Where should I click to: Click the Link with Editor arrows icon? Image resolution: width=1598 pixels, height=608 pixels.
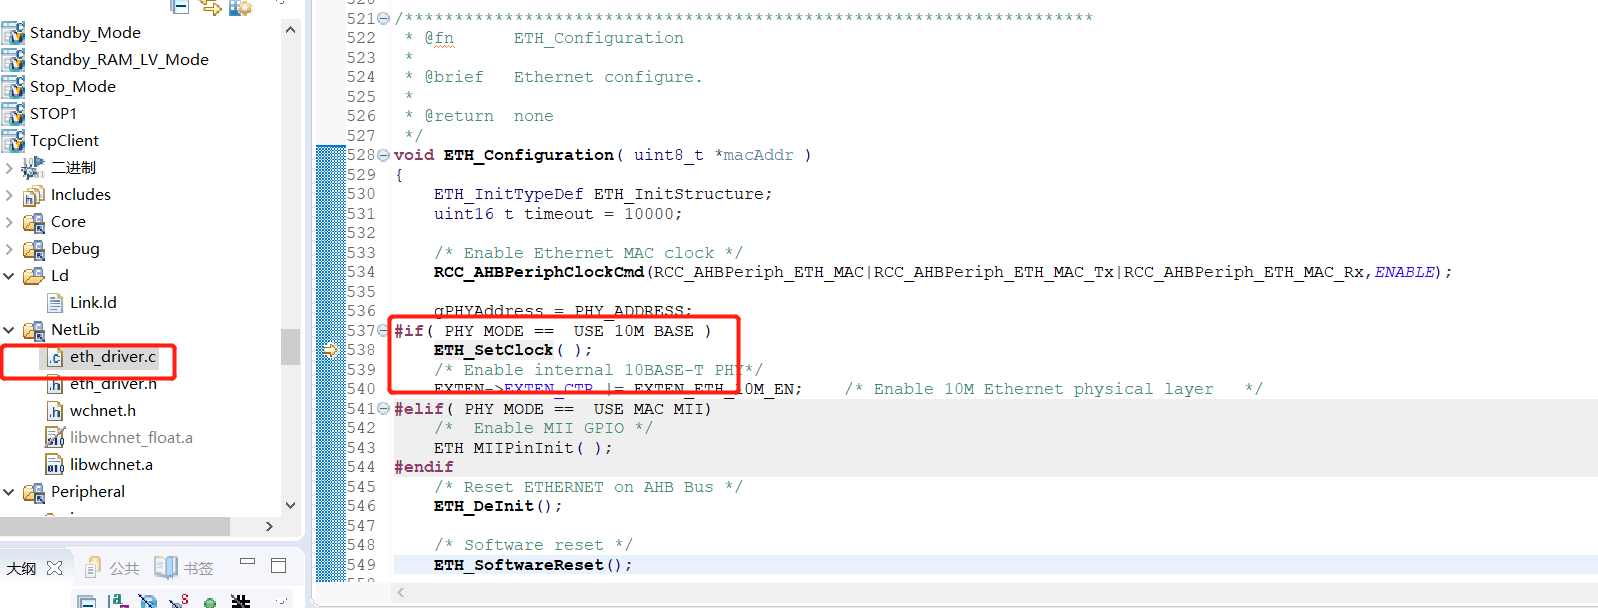(211, 7)
